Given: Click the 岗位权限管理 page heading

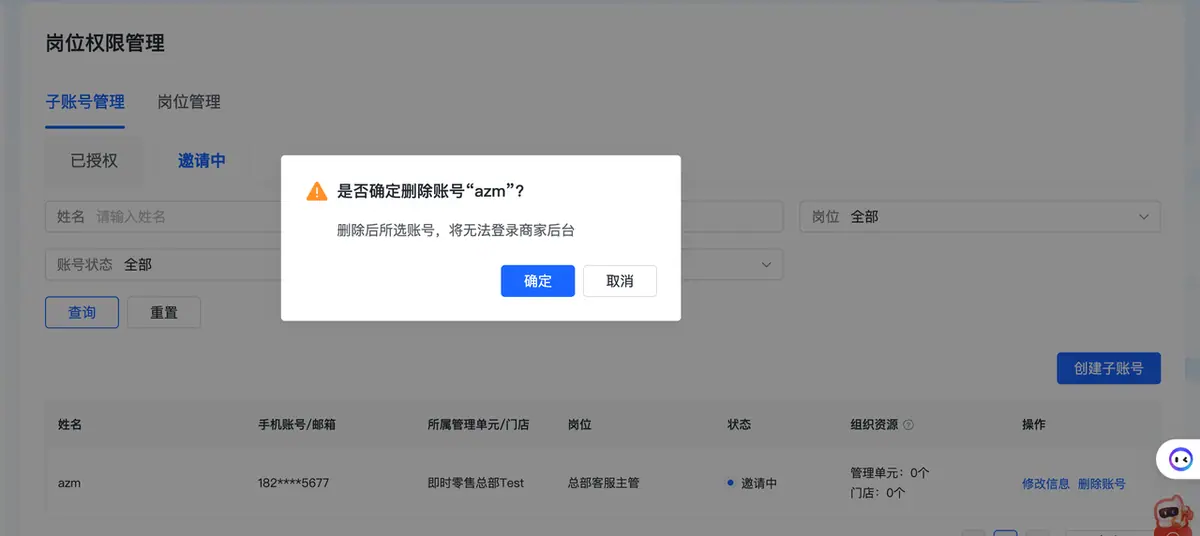Looking at the screenshot, I should [105, 43].
